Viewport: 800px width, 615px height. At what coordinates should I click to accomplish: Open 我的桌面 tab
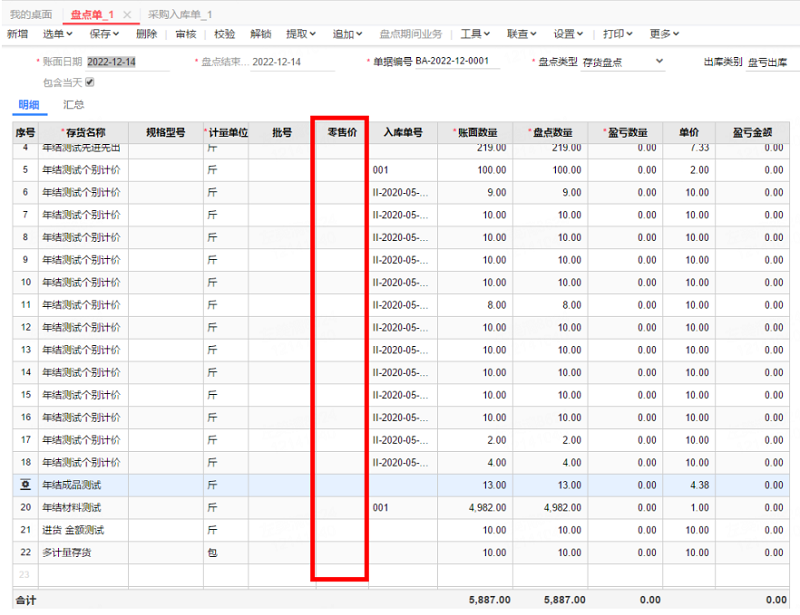[x=31, y=15]
